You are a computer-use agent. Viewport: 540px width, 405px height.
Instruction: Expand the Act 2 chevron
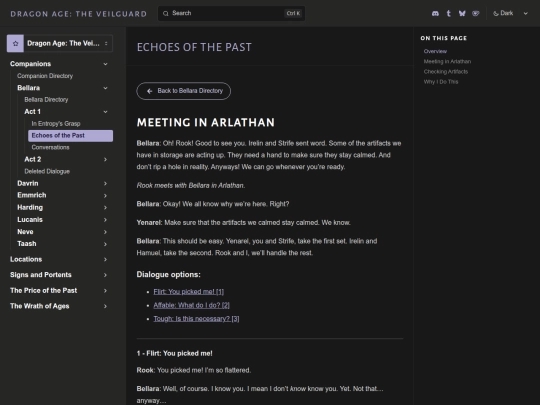105,159
